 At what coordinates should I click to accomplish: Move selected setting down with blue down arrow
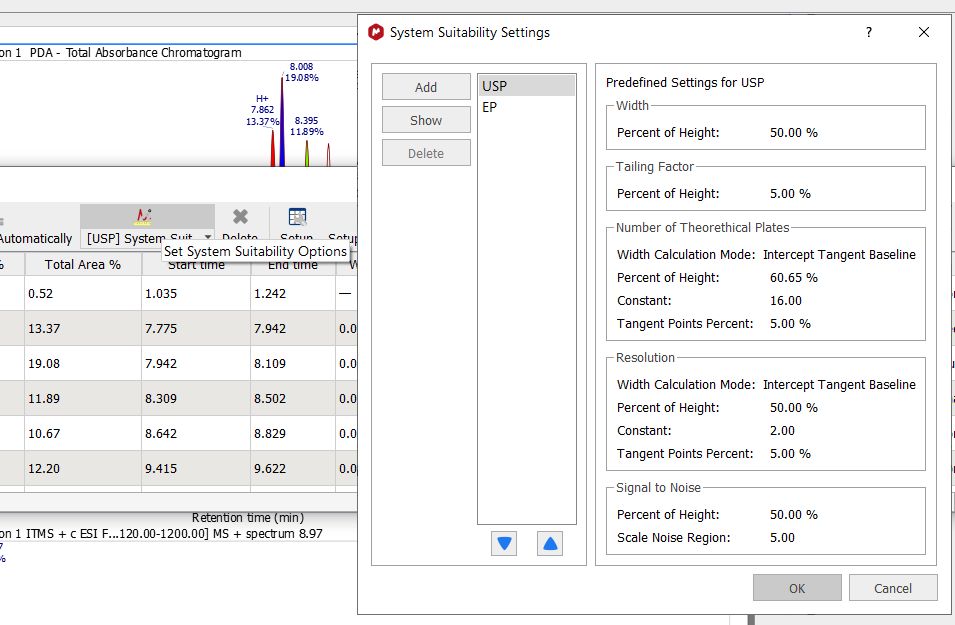tap(504, 543)
